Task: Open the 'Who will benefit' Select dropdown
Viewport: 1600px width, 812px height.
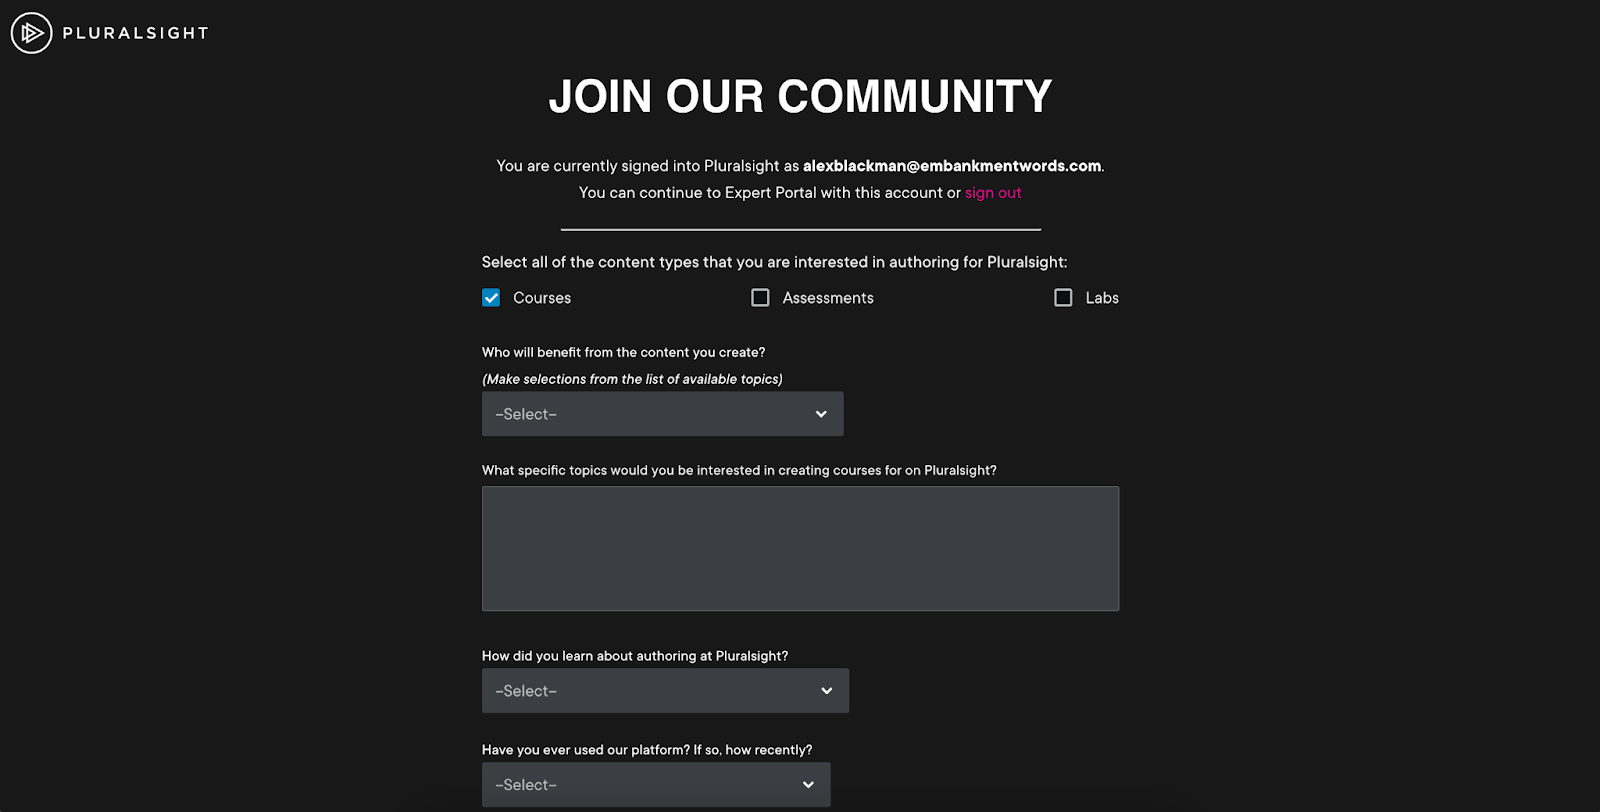Action: 662,413
